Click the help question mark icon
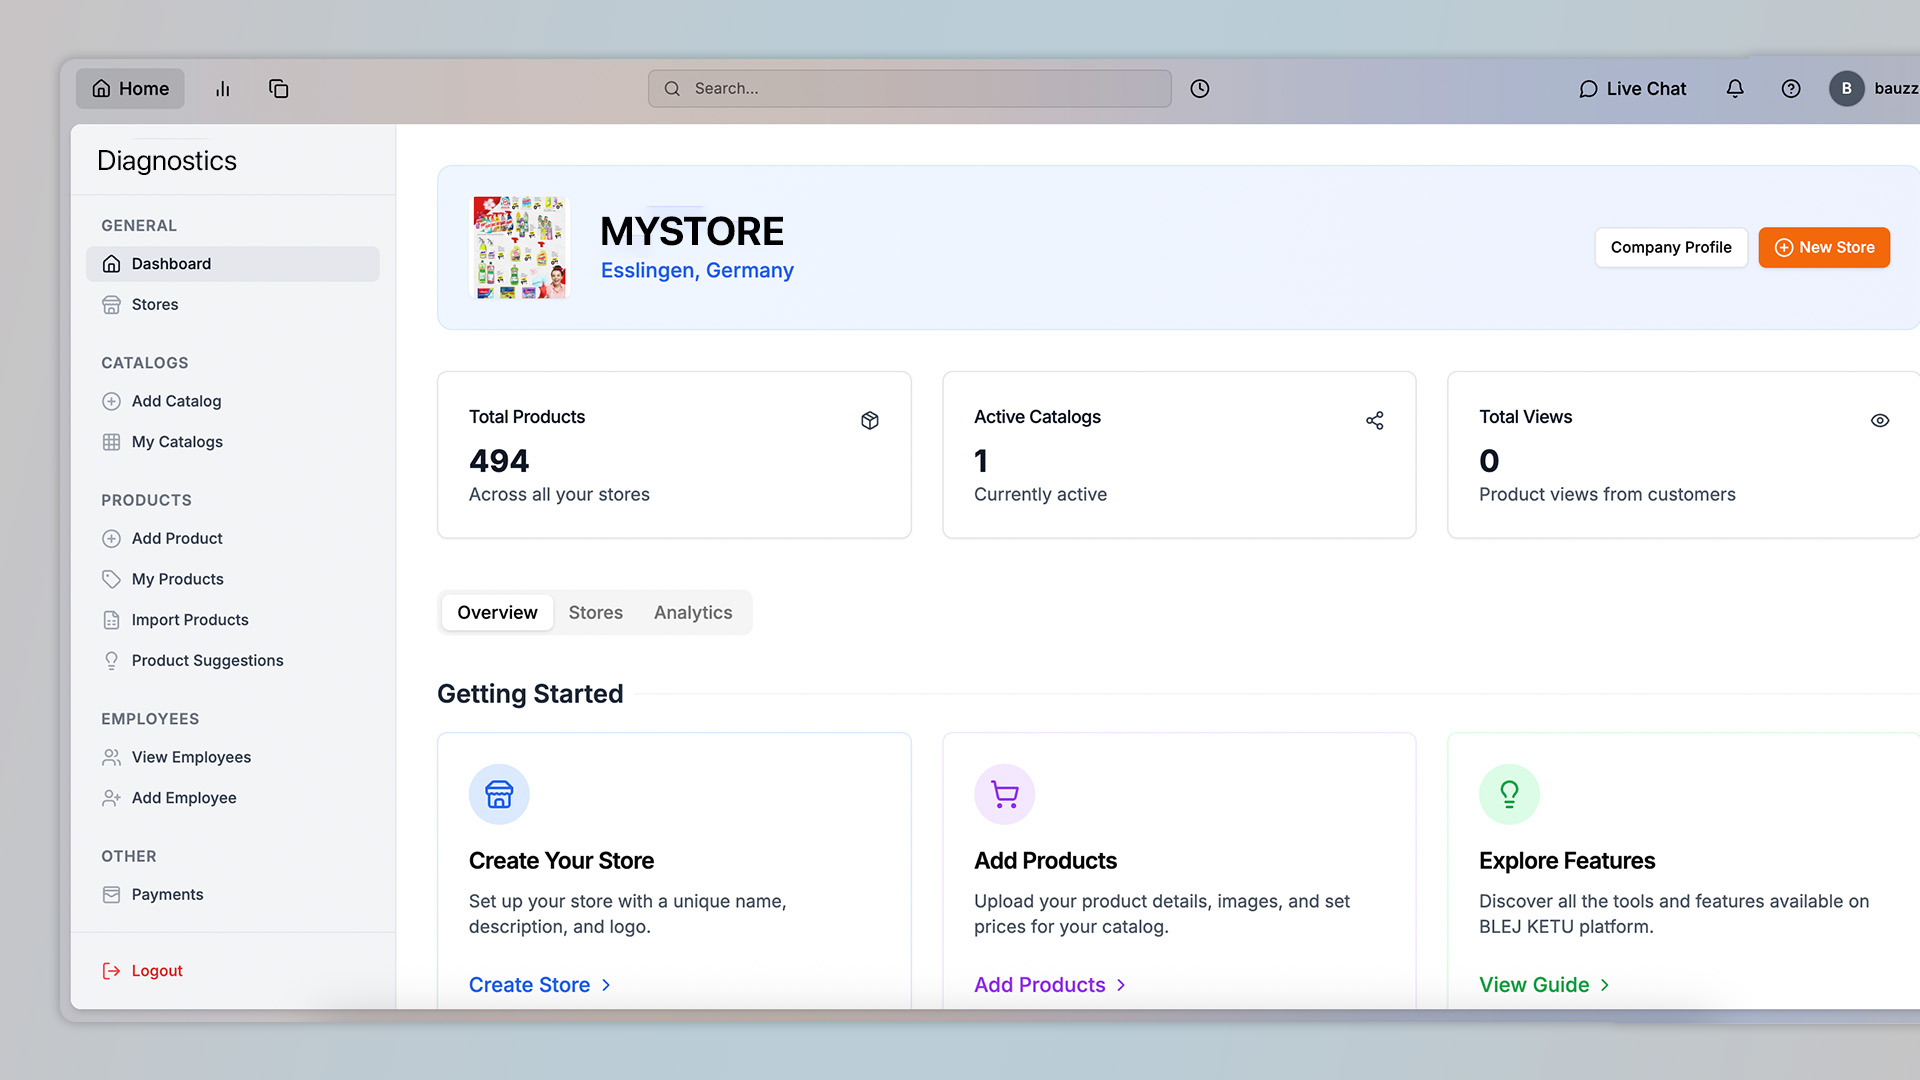Image resolution: width=1920 pixels, height=1080 pixels. 1791,89
